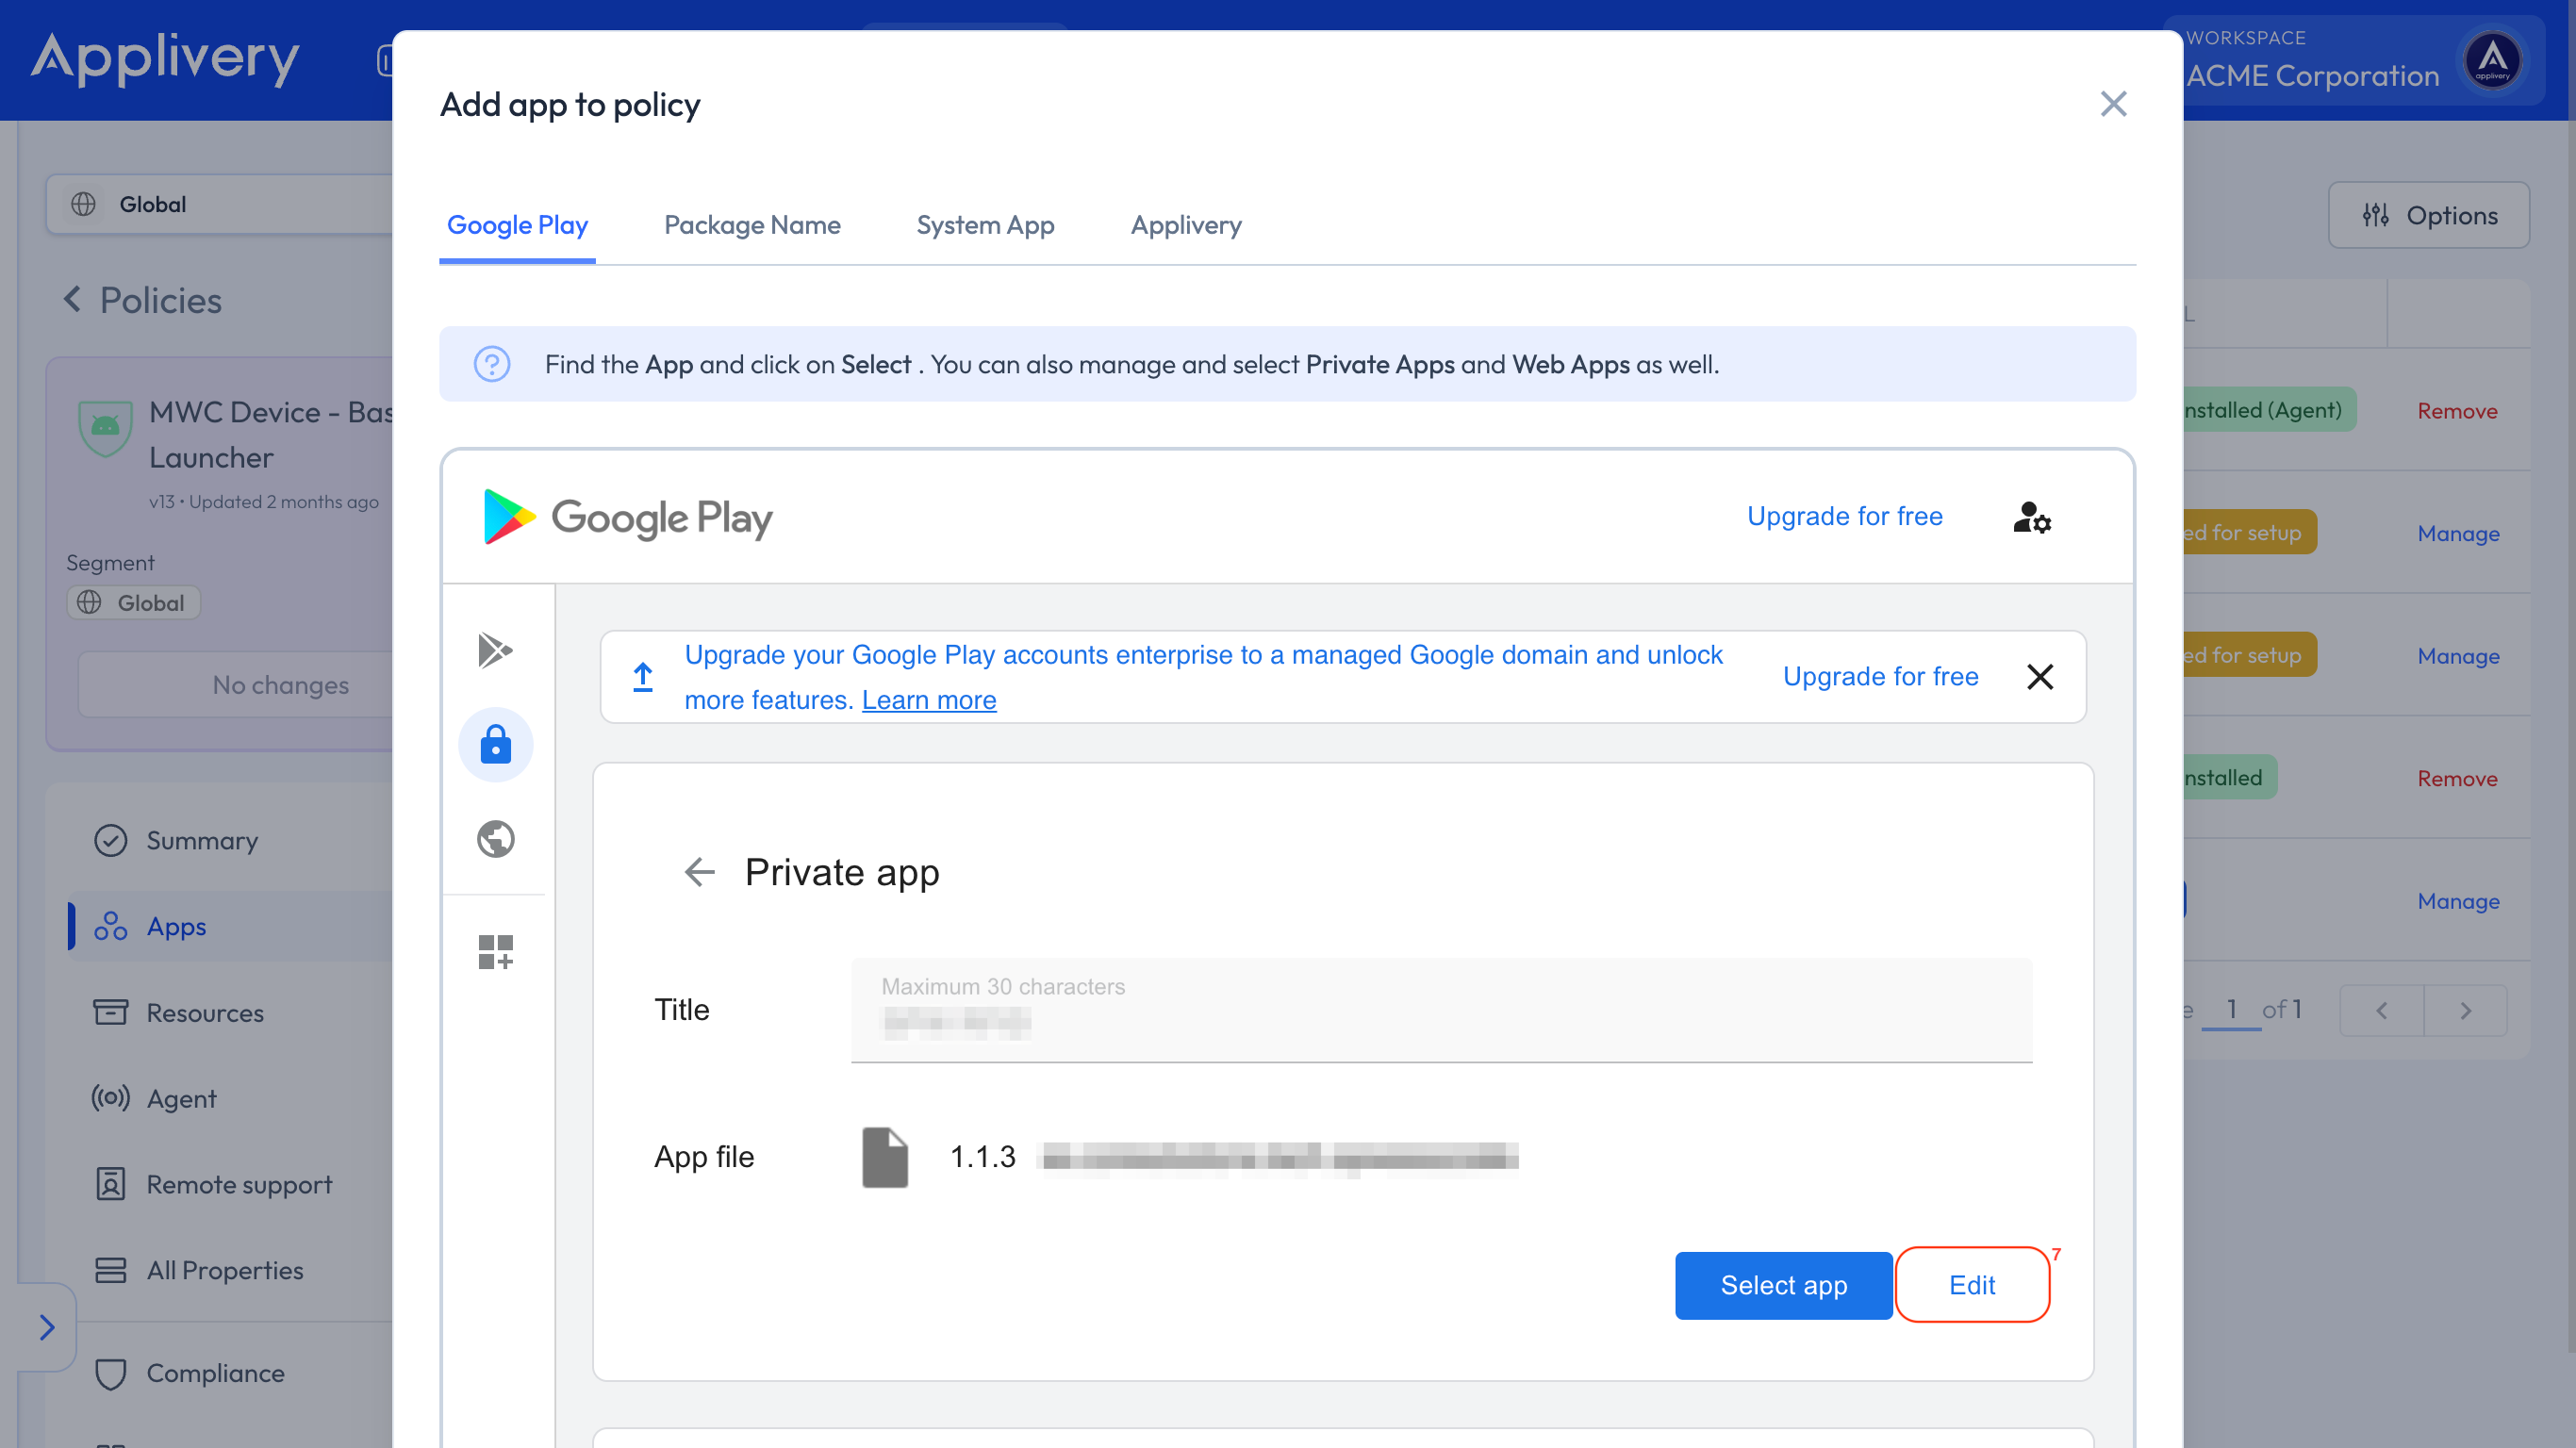Dismiss the managed Google domain upgrade banner
The image size is (2576, 1448).
pyautogui.click(x=2040, y=676)
